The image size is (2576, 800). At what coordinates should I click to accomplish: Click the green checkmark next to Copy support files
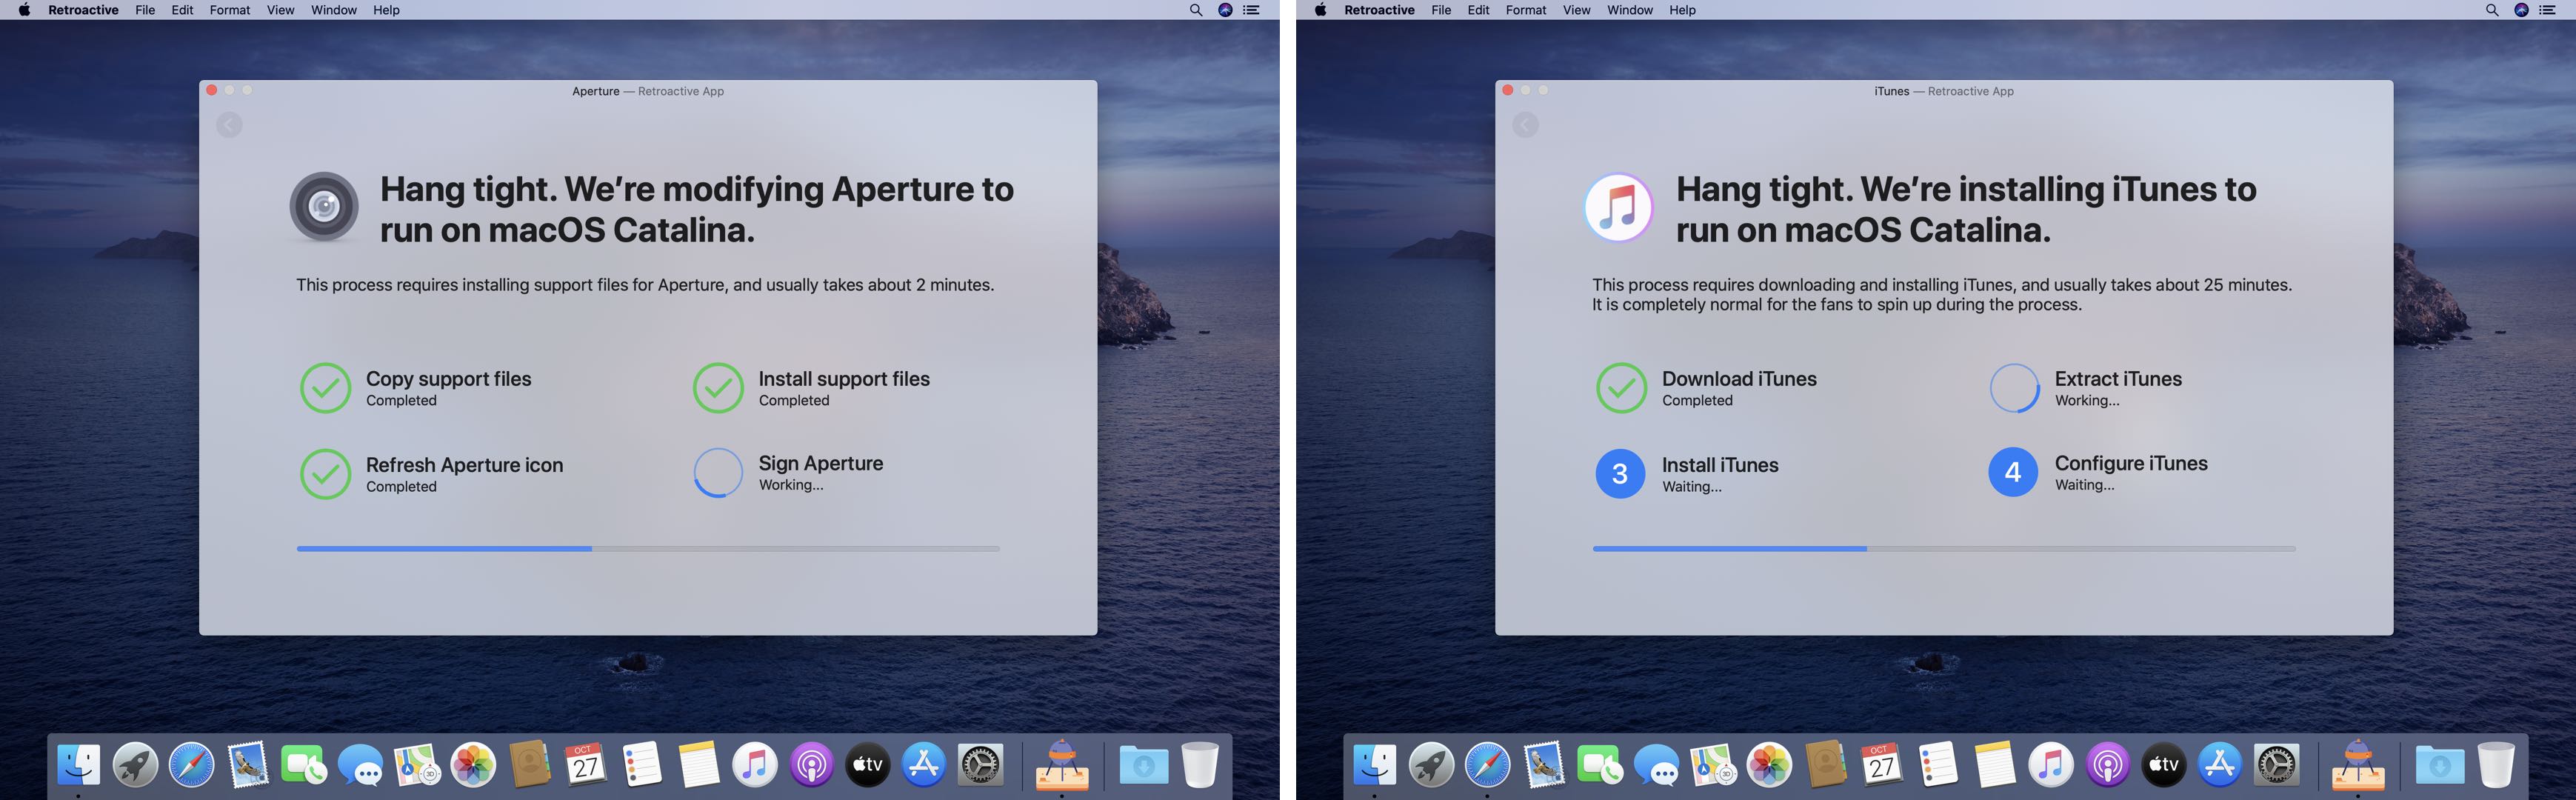click(x=325, y=388)
